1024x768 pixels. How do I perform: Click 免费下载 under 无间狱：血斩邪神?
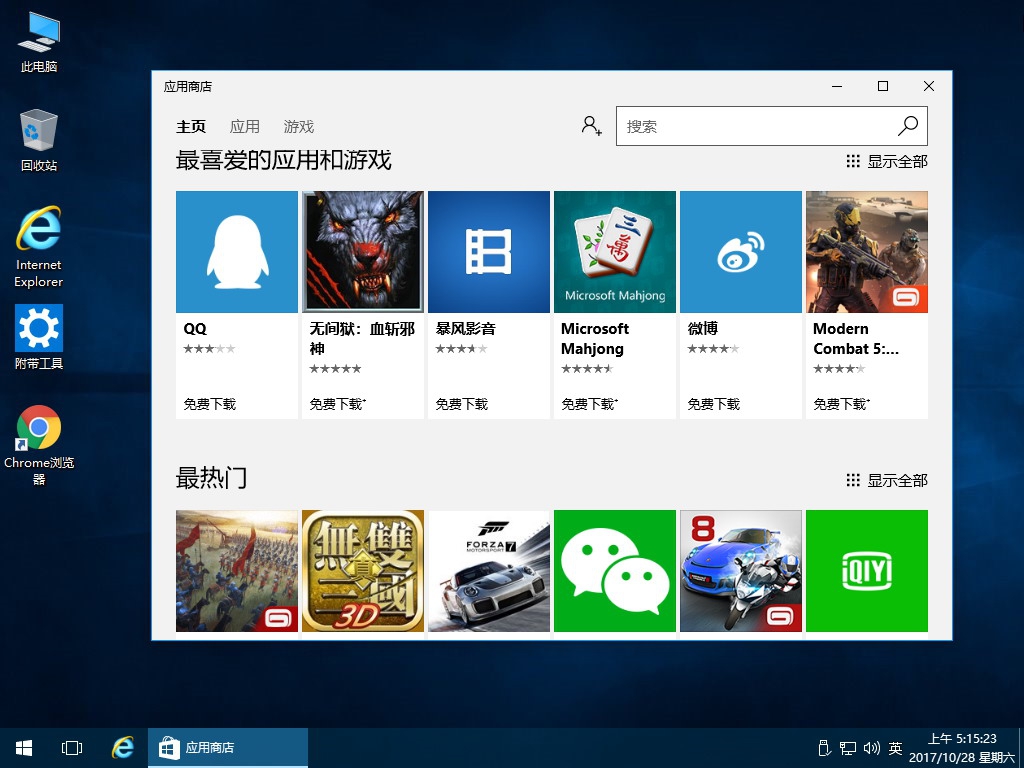point(337,404)
